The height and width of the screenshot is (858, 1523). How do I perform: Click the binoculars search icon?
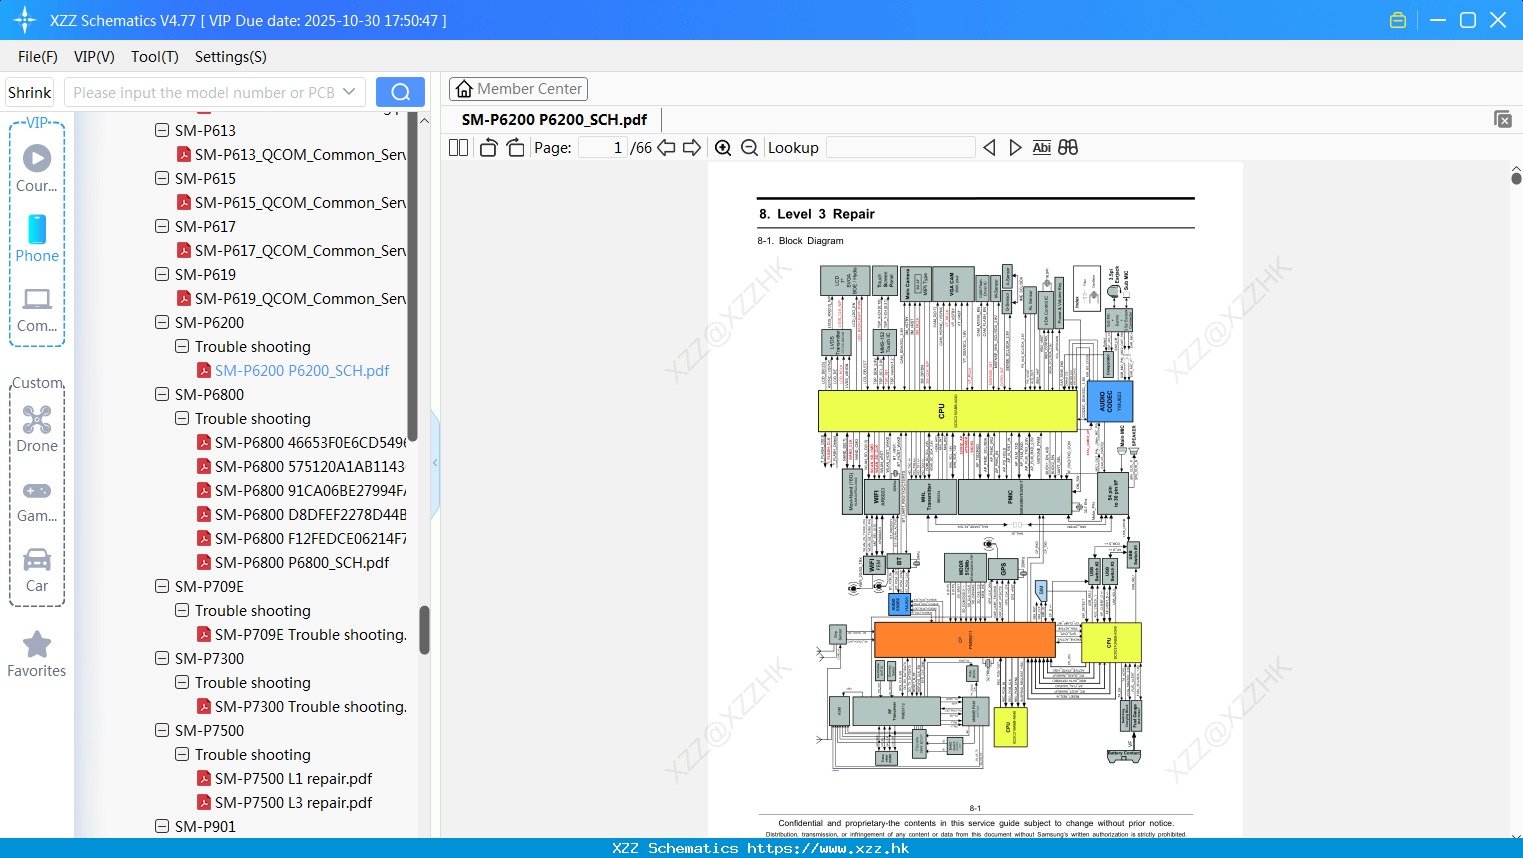point(1068,147)
